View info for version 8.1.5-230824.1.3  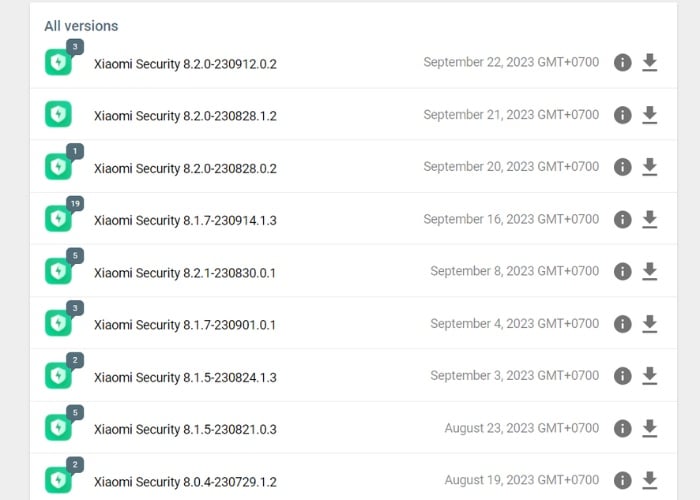(x=622, y=376)
